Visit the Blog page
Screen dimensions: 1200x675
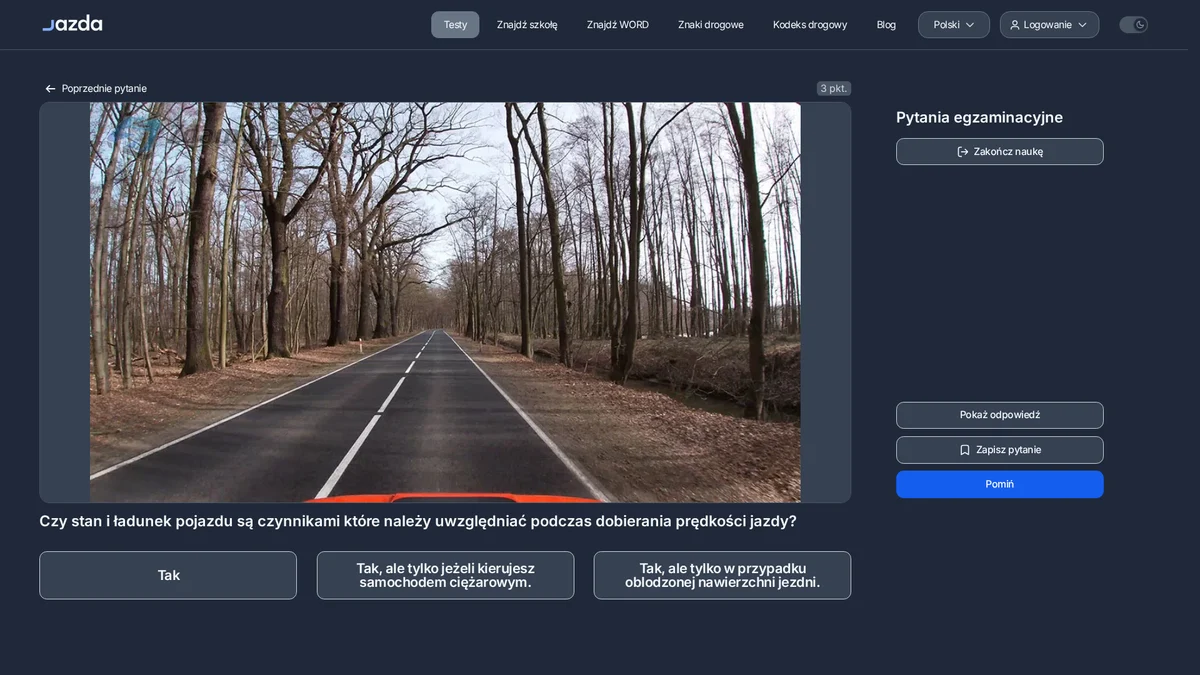(886, 25)
